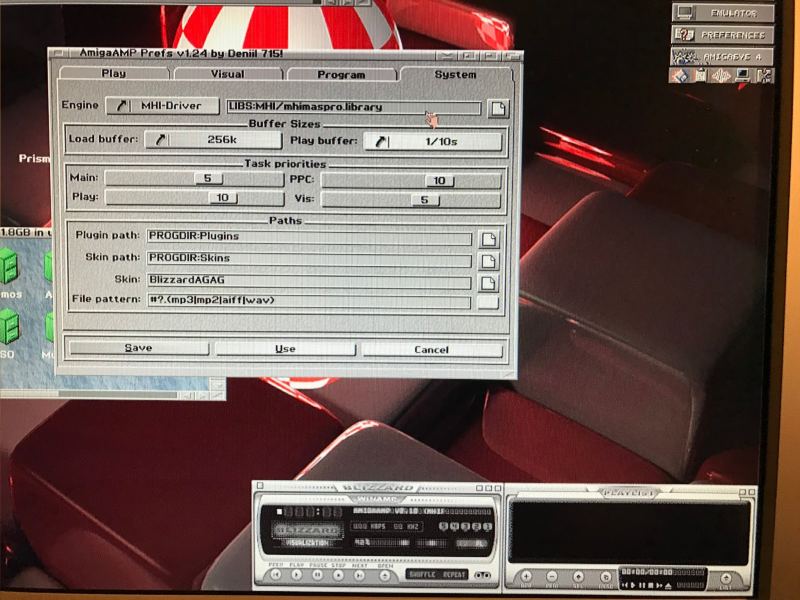Viewport: 800px width, 600px height.
Task: Toggle the player's PL playlist button
Action: tap(479, 544)
